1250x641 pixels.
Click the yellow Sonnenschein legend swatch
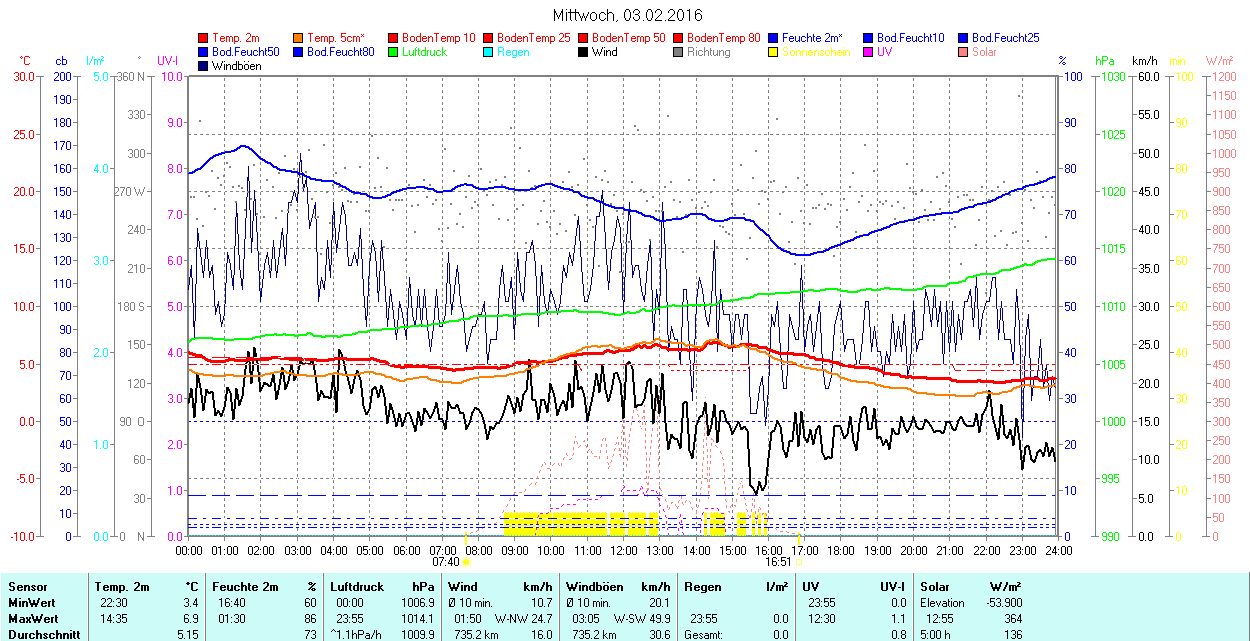[x=773, y=52]
